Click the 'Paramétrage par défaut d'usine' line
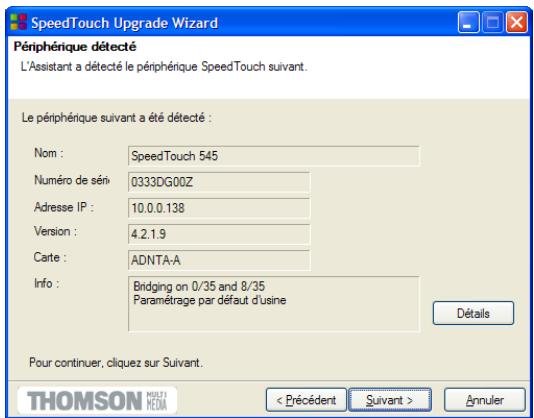This screenshot has width=534, height=418. 209,300
